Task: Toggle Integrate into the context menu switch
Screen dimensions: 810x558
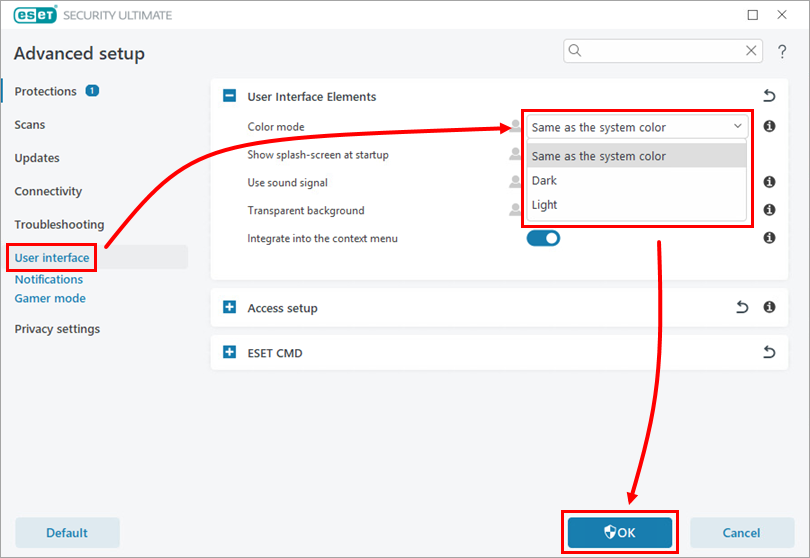Action: click(543, 238)
